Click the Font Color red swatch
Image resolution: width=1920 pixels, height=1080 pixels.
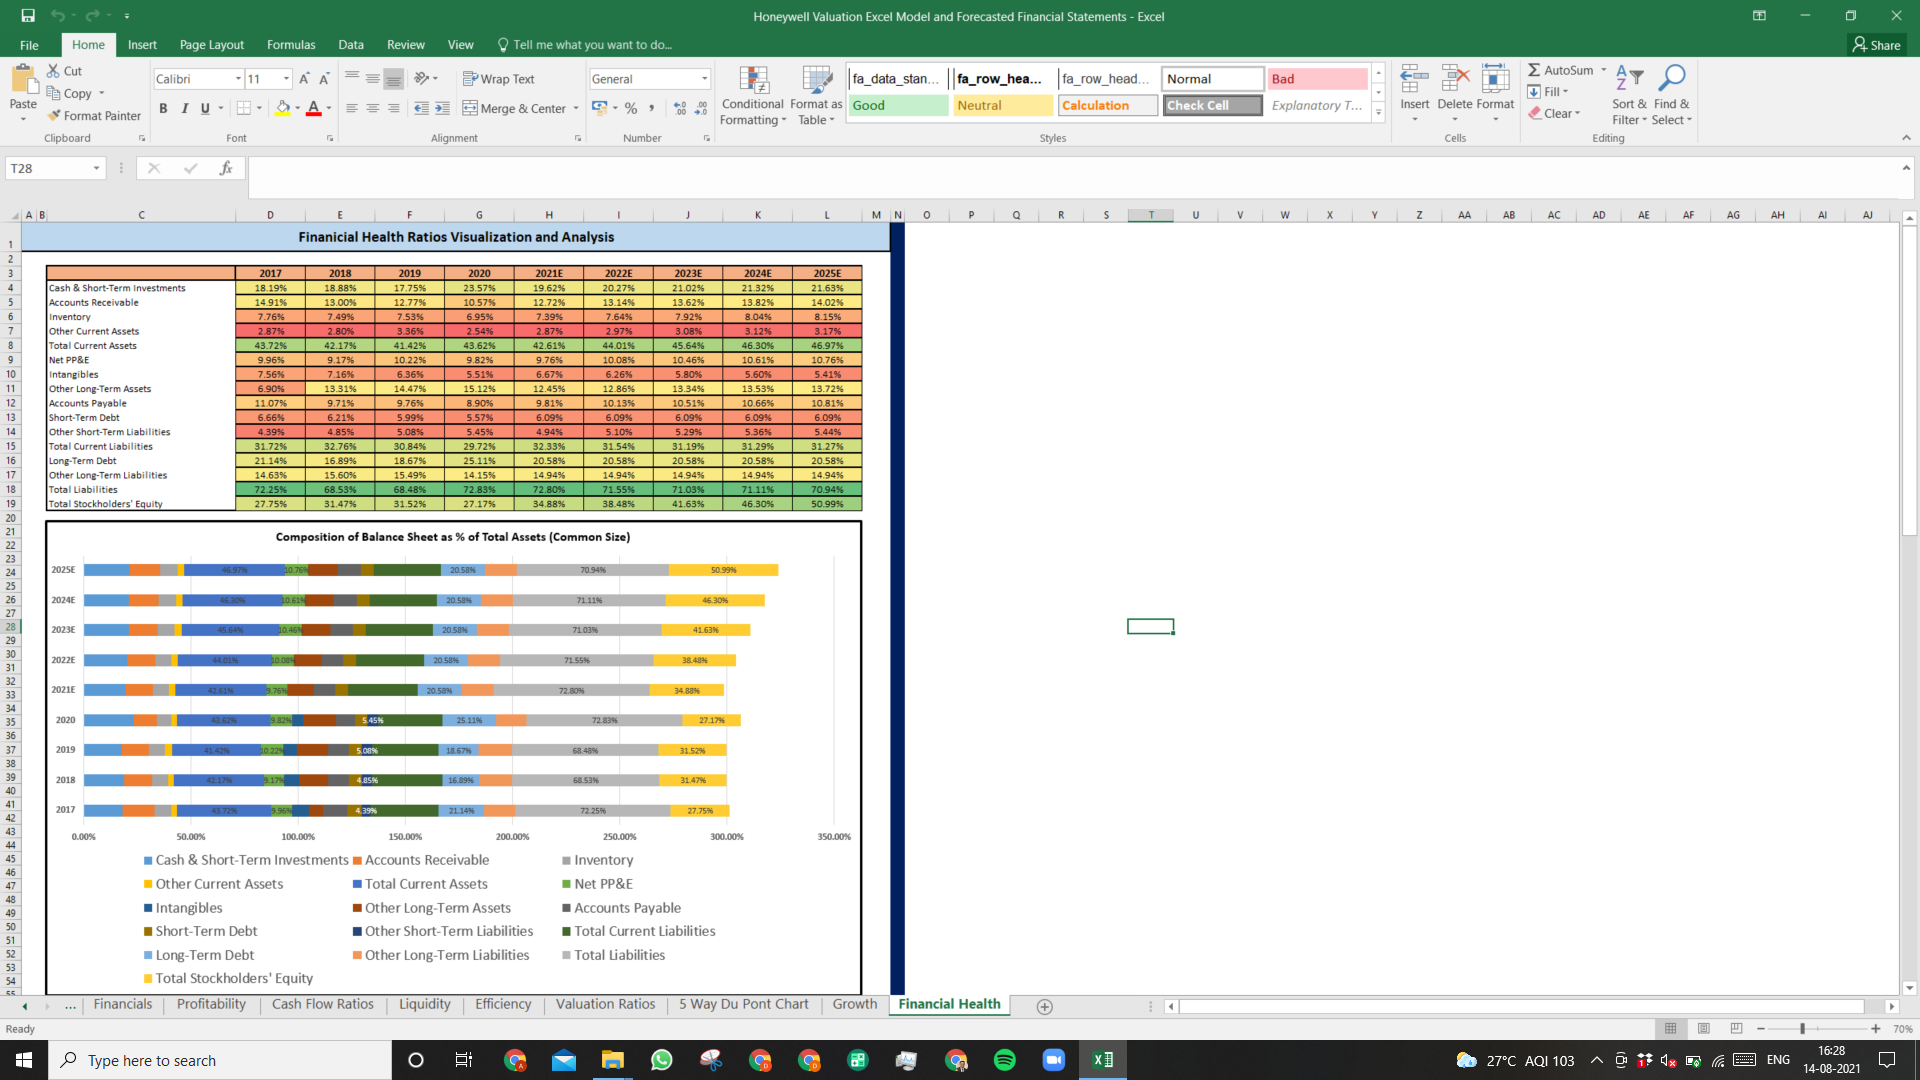[x=313, y=108]
